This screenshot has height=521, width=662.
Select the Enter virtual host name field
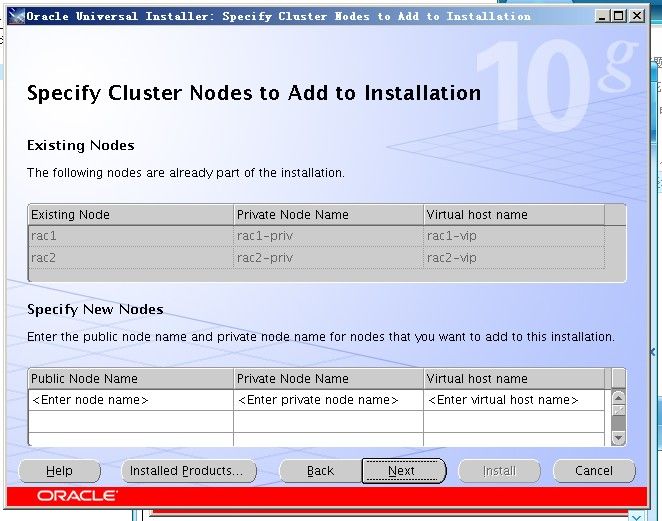point(514,400)
